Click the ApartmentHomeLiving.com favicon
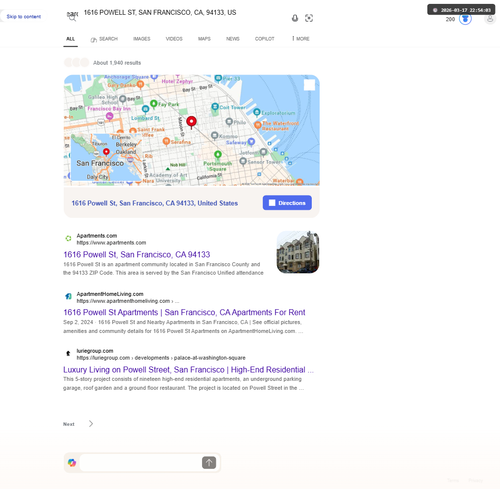This screenshot has height=489, width=500. tap(68, 296)
